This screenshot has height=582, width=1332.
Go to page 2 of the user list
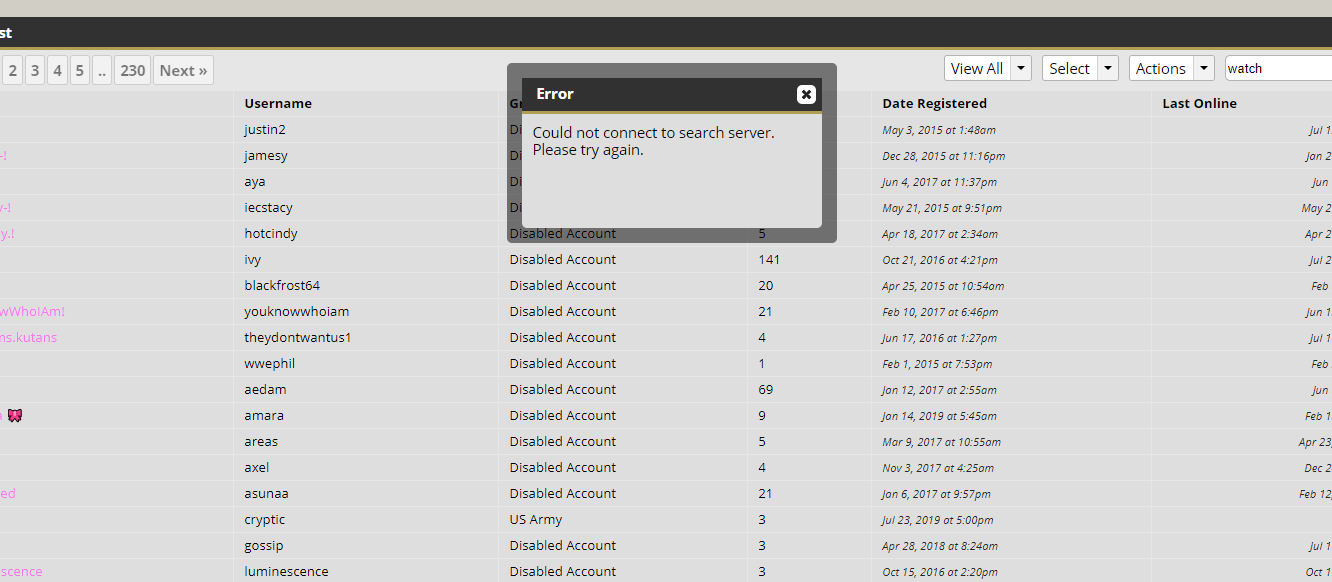[x=12, y=70]
